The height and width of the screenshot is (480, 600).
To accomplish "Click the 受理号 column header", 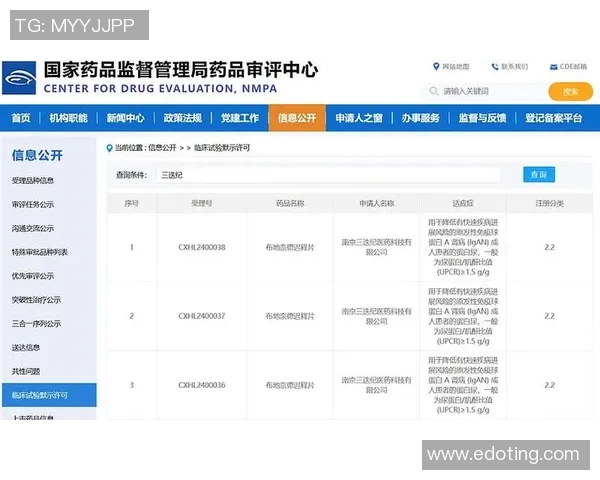I will 202,203.
